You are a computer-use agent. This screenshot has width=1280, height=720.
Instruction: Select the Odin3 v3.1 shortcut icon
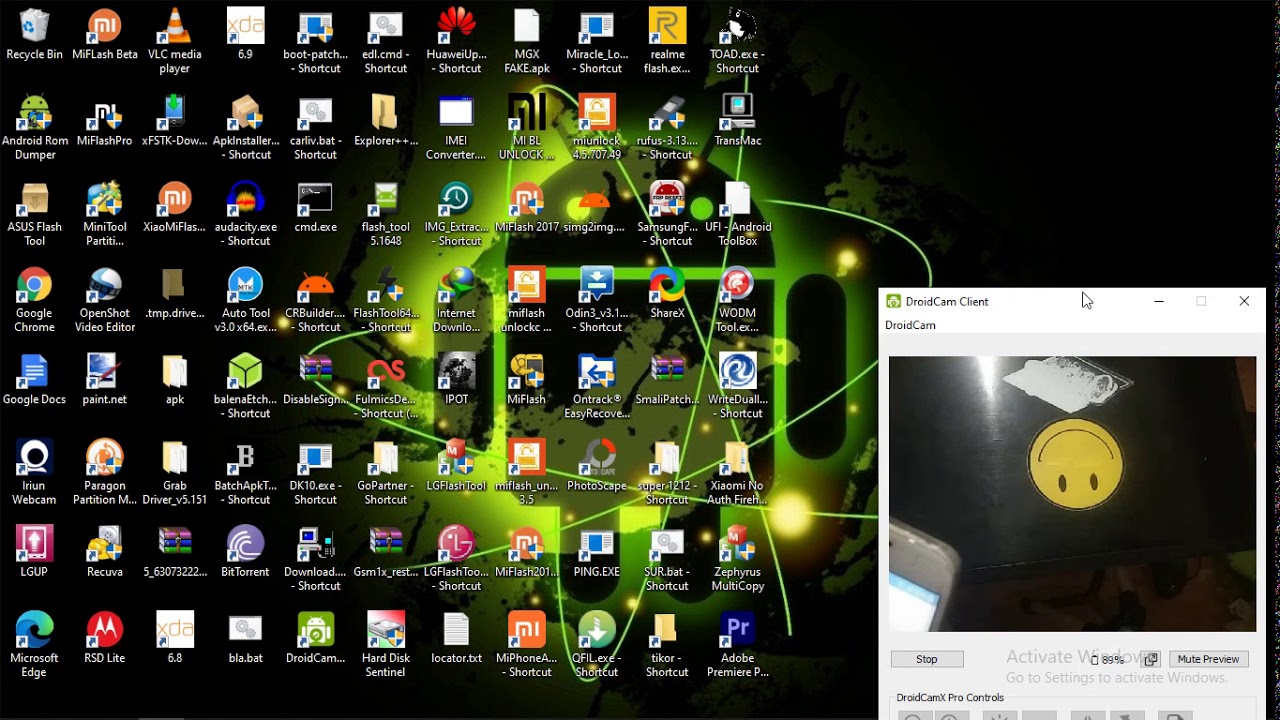tap(597, 300)
